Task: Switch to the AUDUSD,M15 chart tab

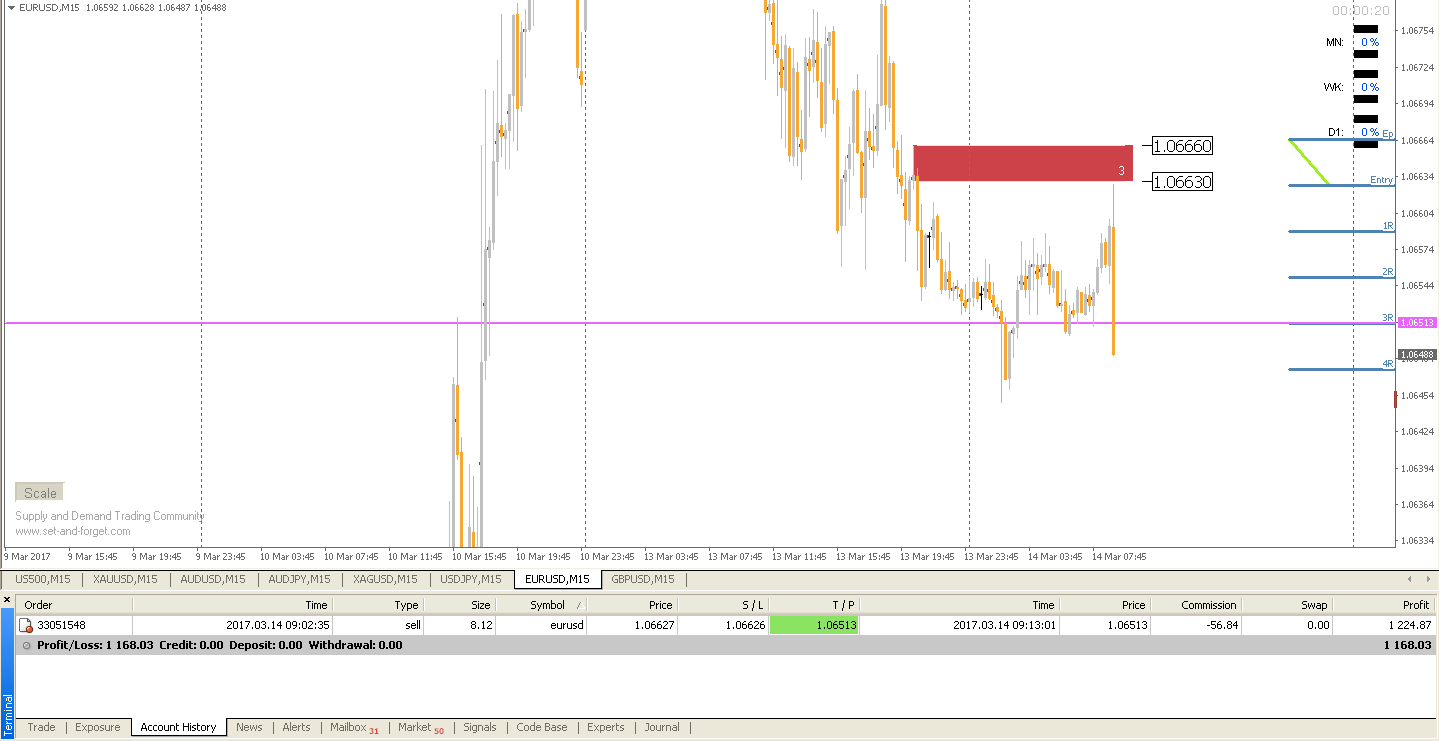Action: coord(214,579)
